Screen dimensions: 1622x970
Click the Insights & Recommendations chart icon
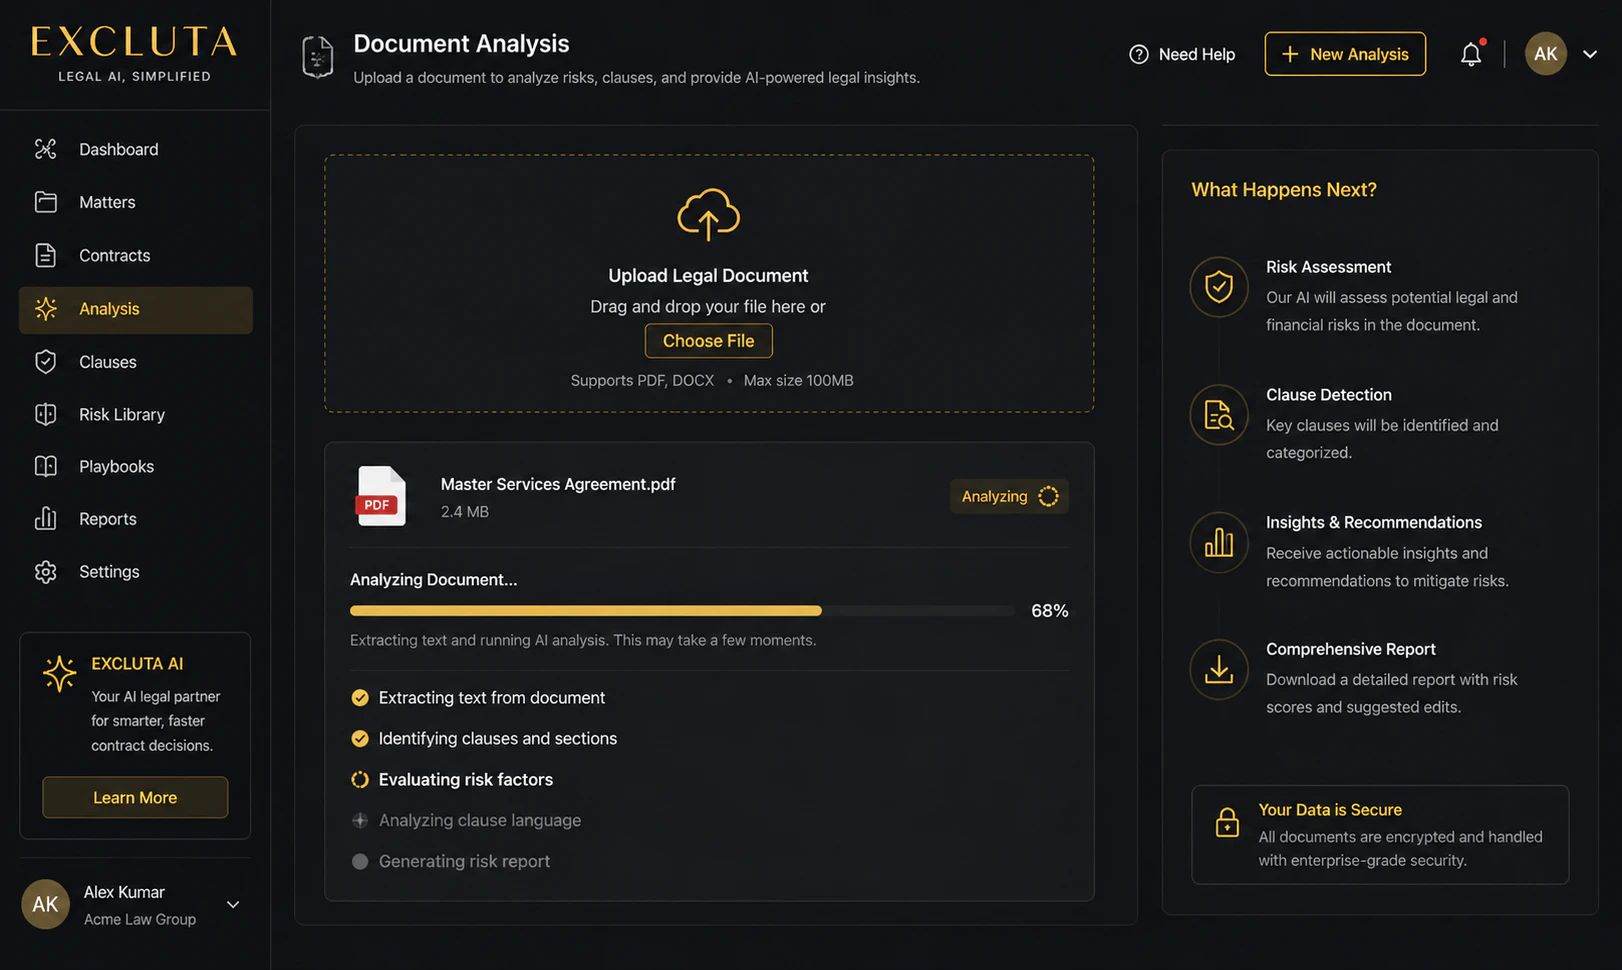coord(1219,542)
